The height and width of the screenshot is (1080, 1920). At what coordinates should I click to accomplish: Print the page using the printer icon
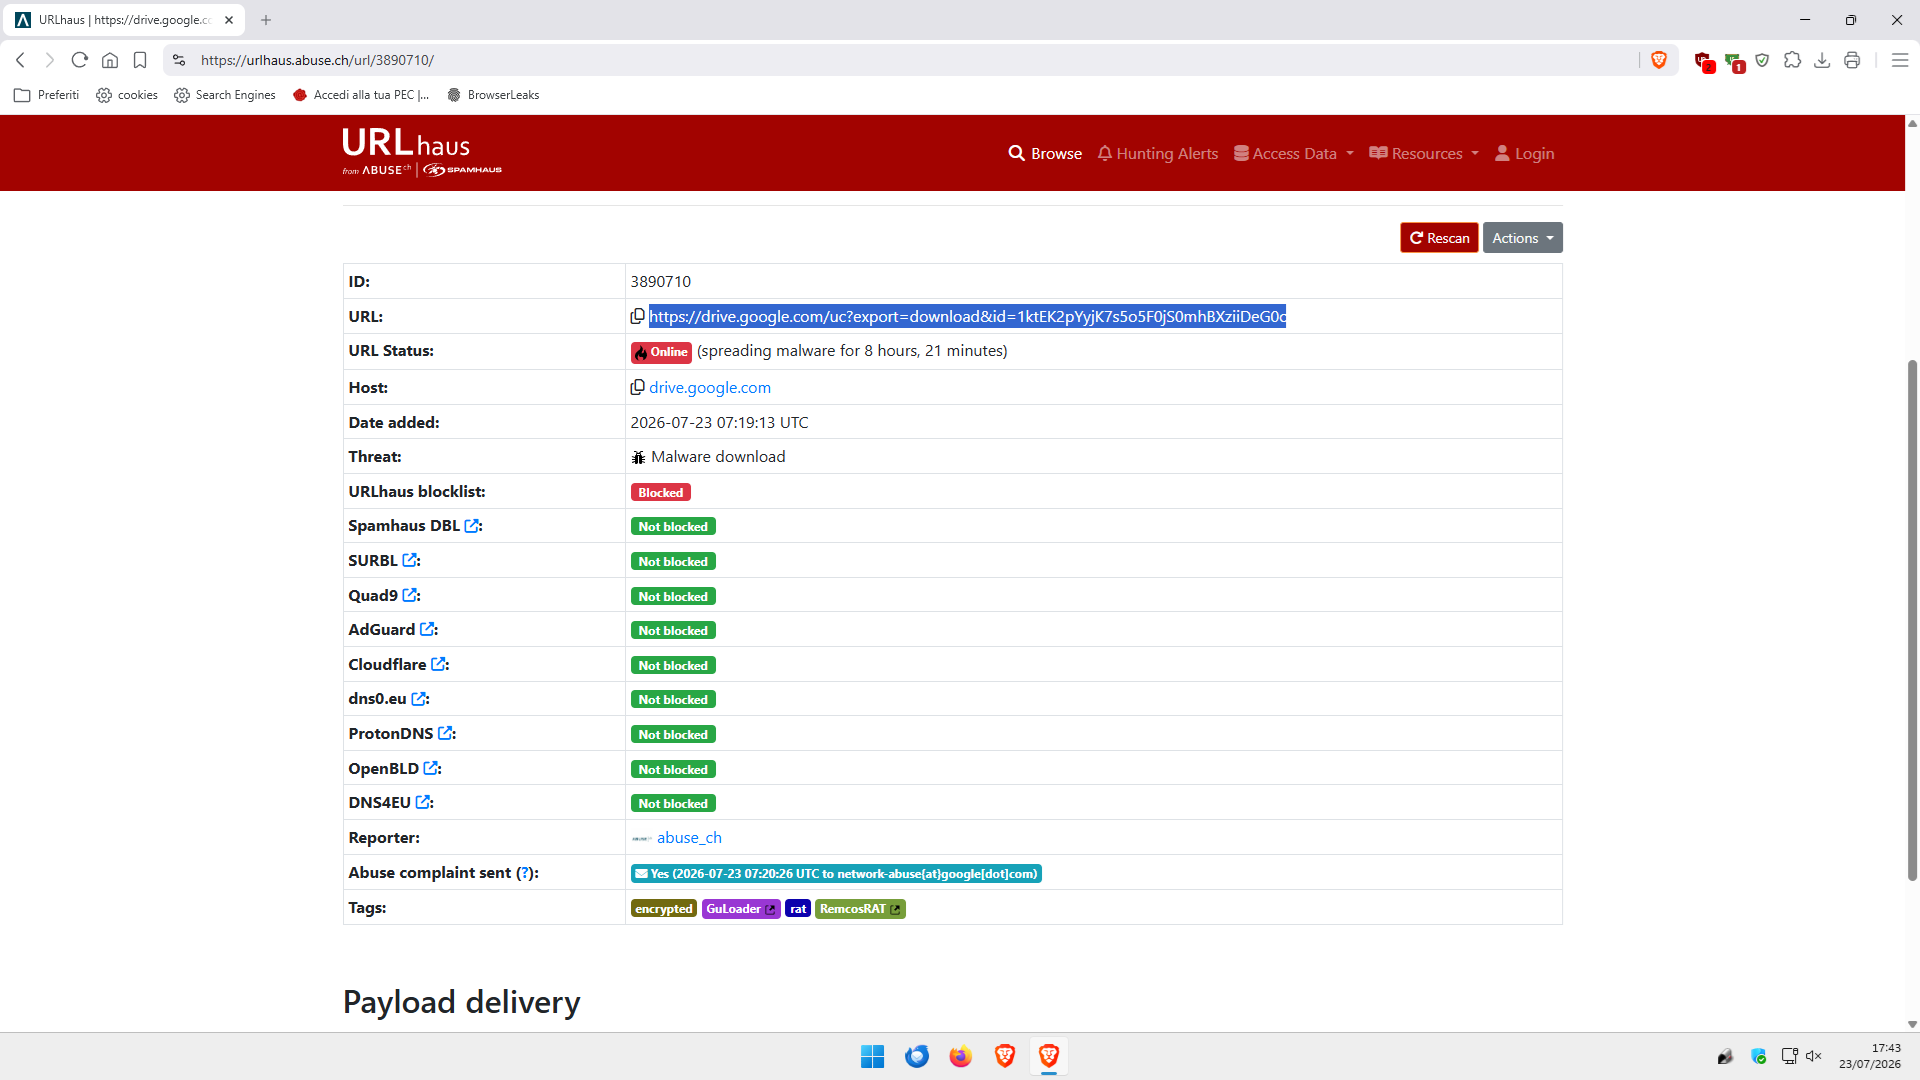point(1852,60)
